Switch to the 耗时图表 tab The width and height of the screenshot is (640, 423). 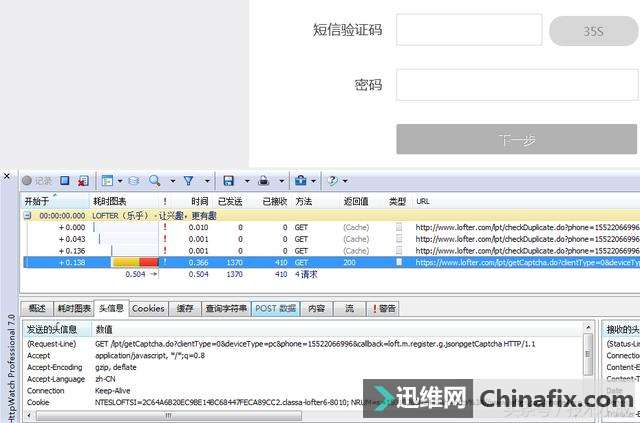[74, 308]
